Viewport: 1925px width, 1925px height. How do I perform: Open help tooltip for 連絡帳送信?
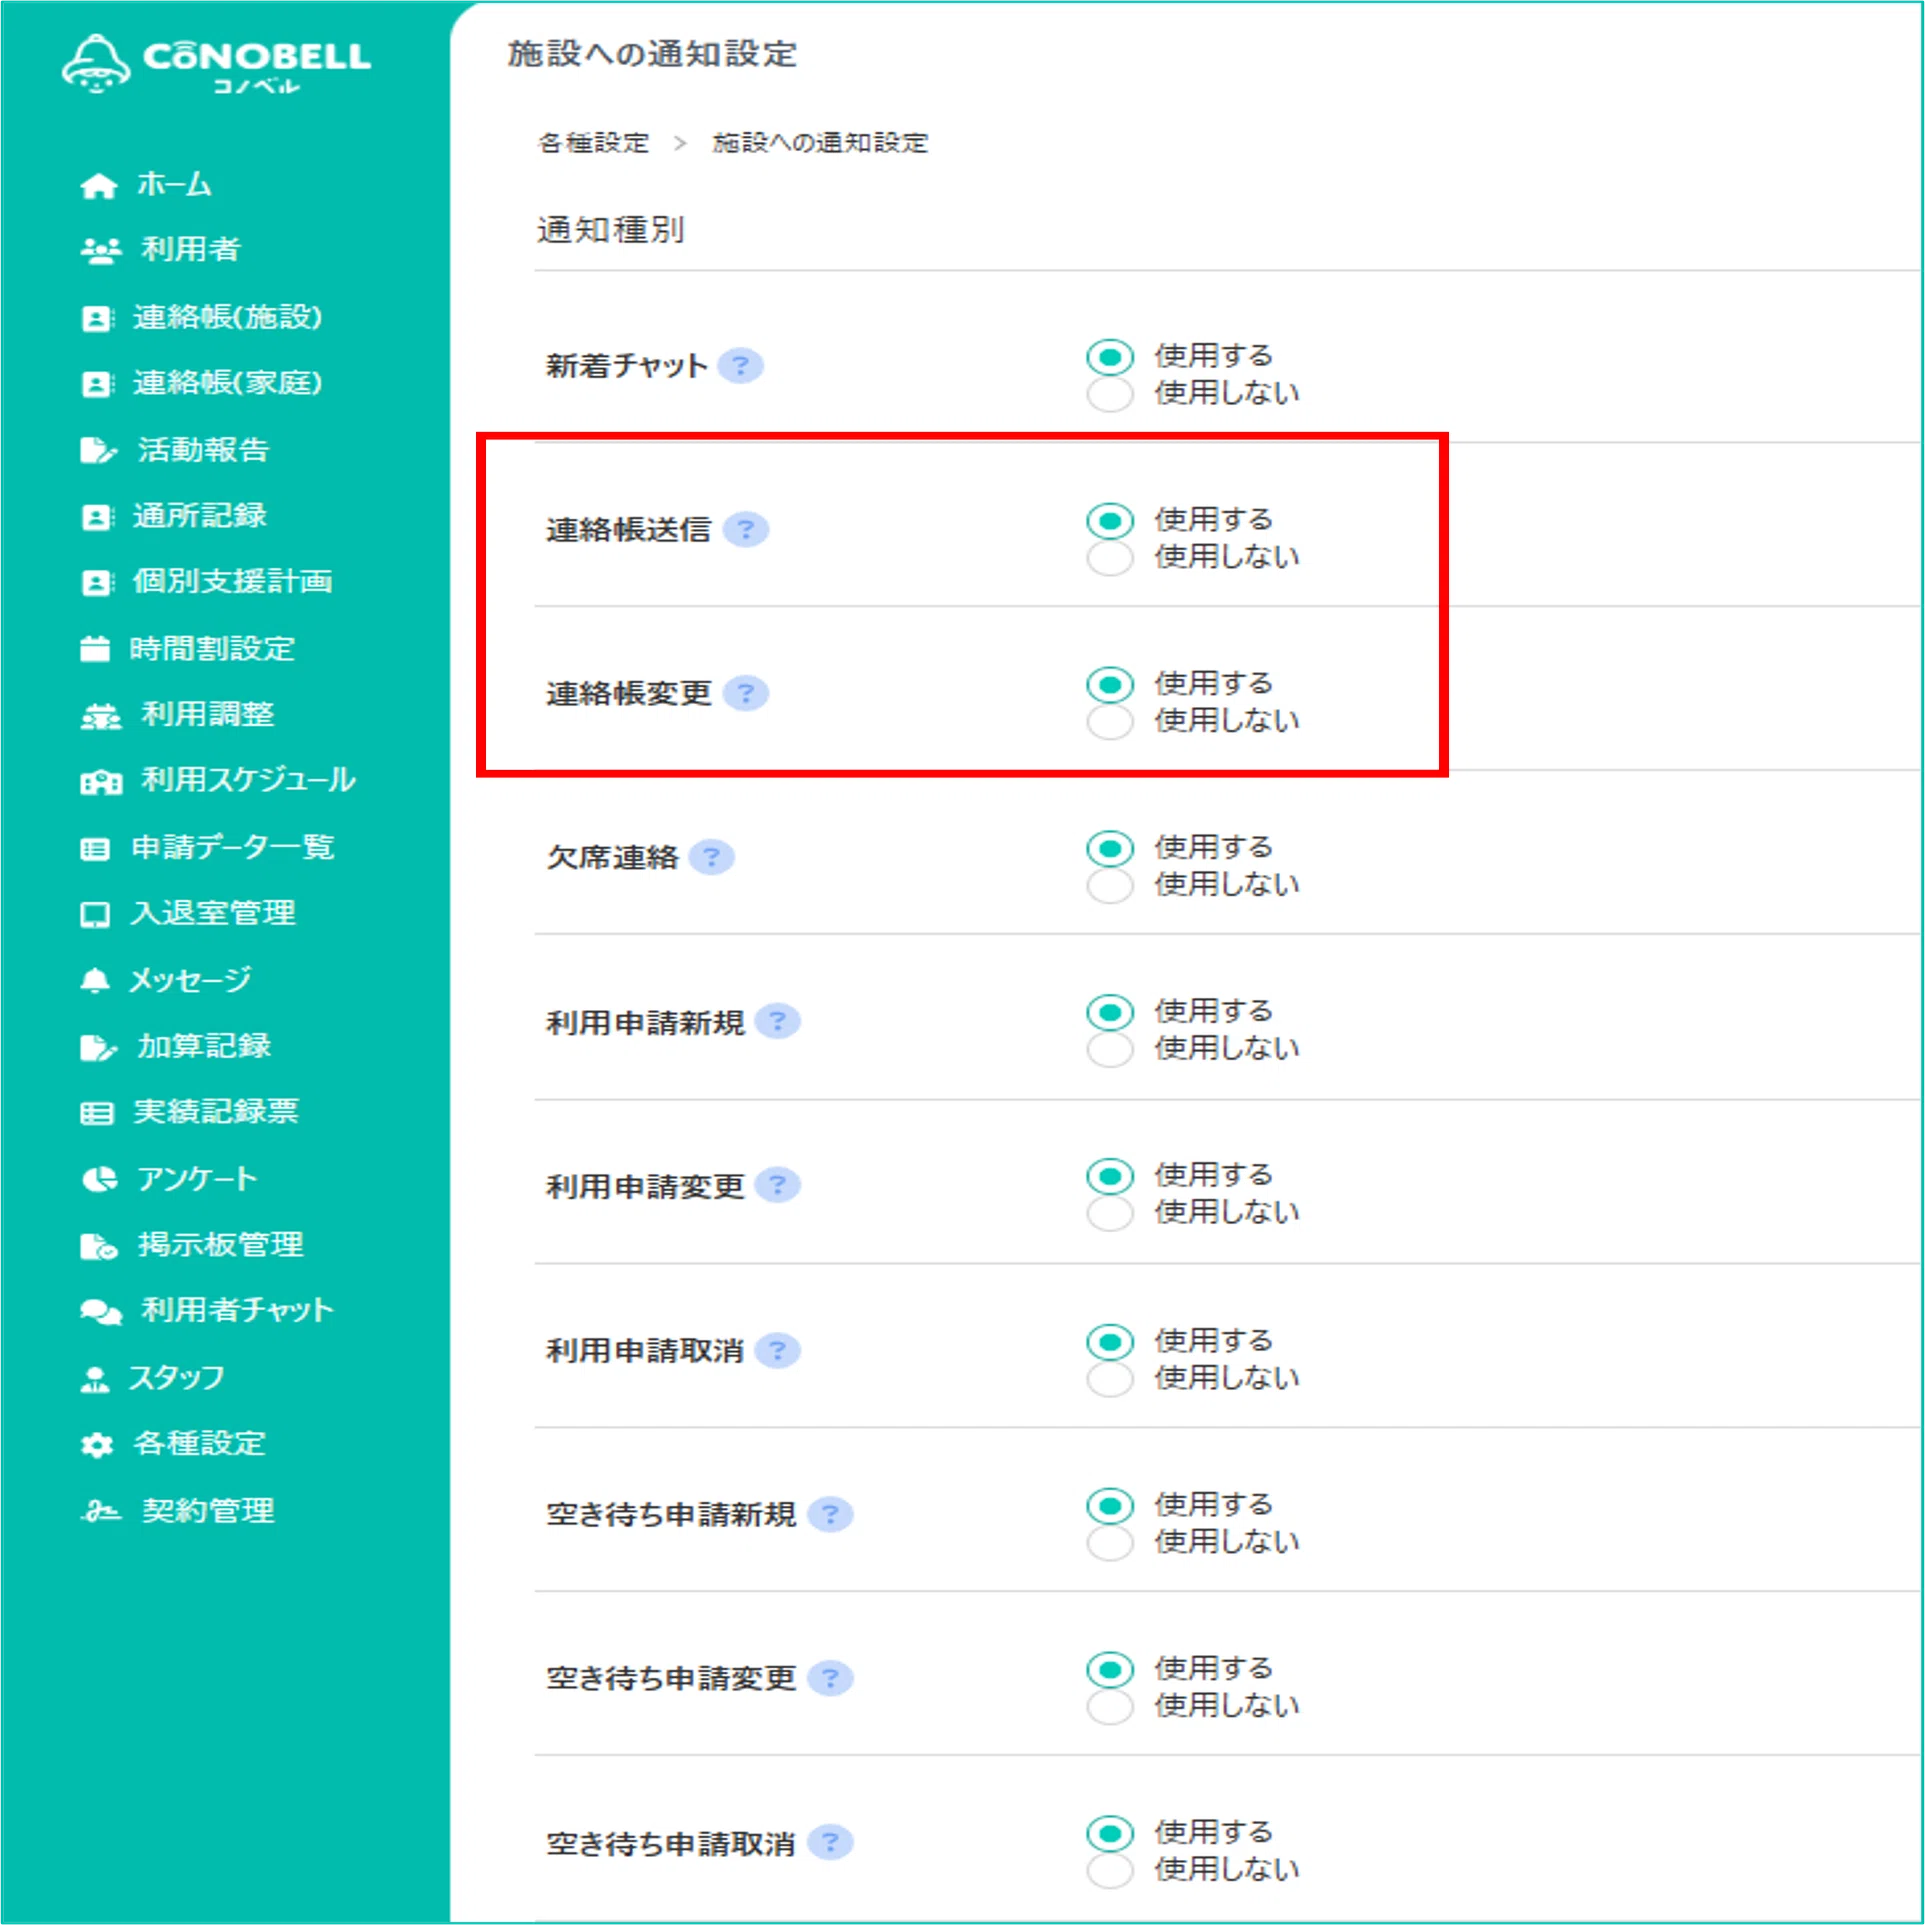(745, 529)
